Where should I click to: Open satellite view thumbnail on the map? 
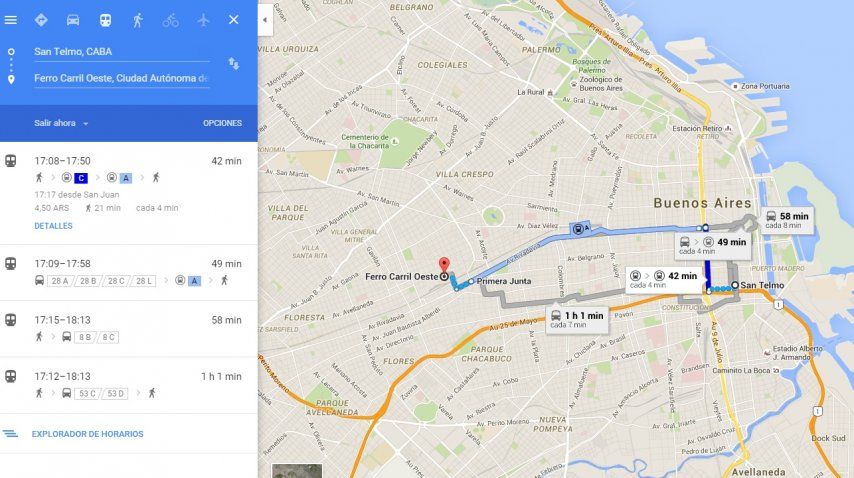pyautogui.click(x=297, y=471)
